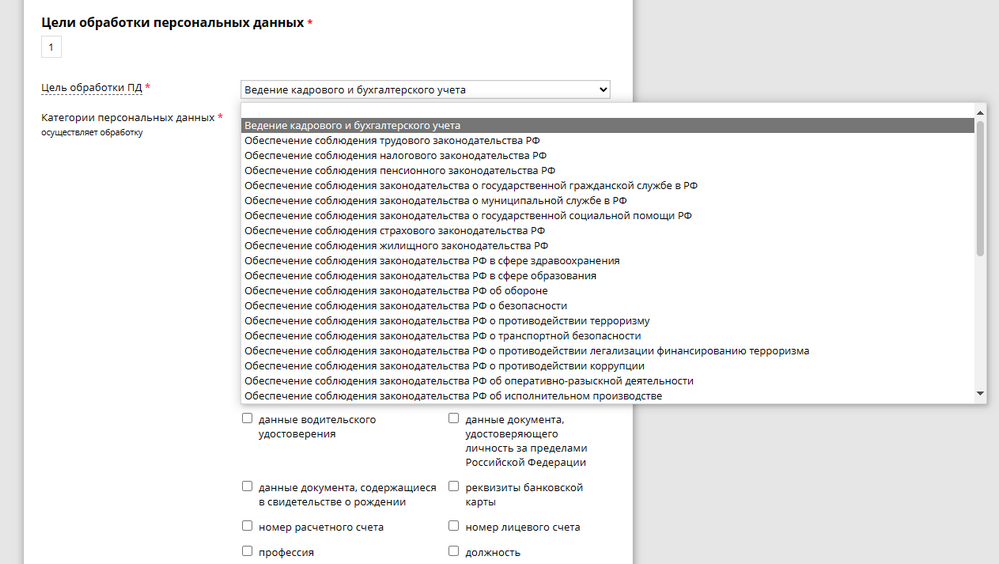Pick "Обеспечение соблюдения пенсионного законодательства РФ" option

399,171
